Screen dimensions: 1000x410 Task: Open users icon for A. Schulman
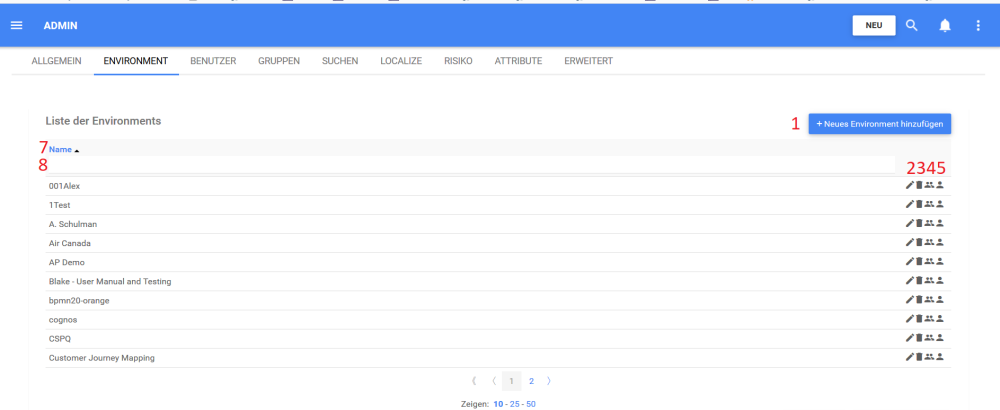pyautogui.click(x=939, y=223)
